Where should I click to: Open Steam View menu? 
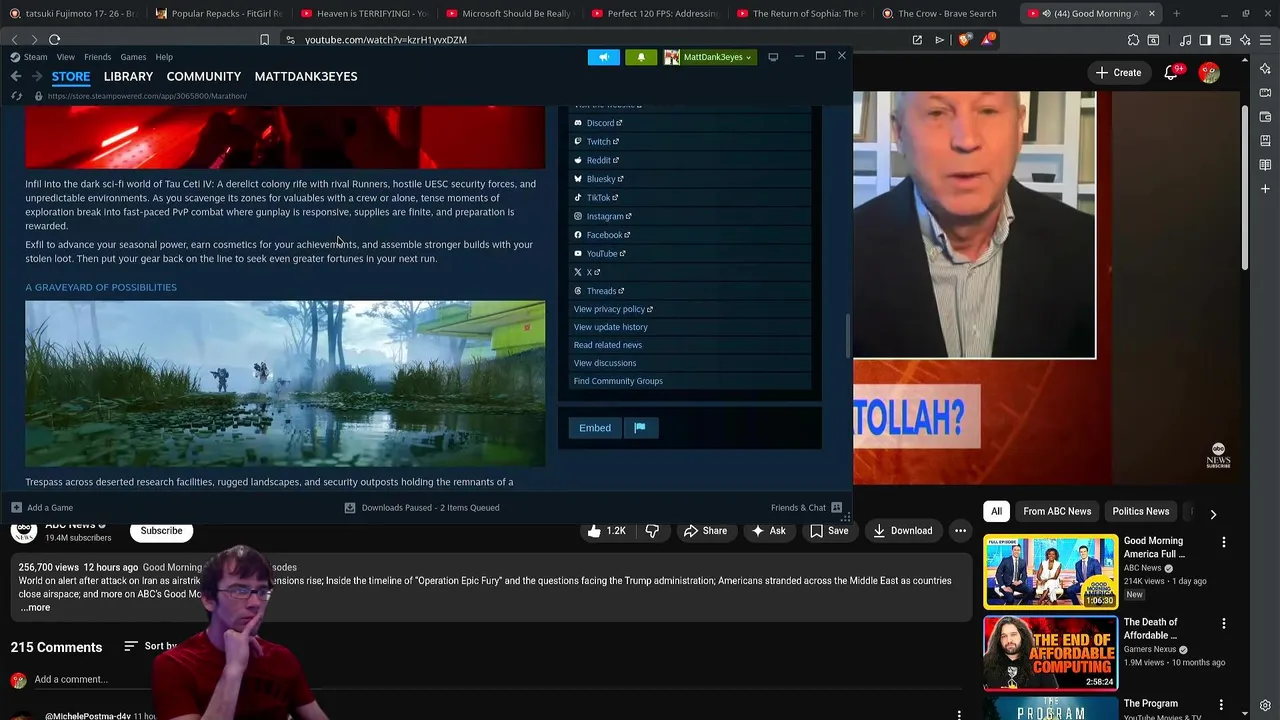65,57
